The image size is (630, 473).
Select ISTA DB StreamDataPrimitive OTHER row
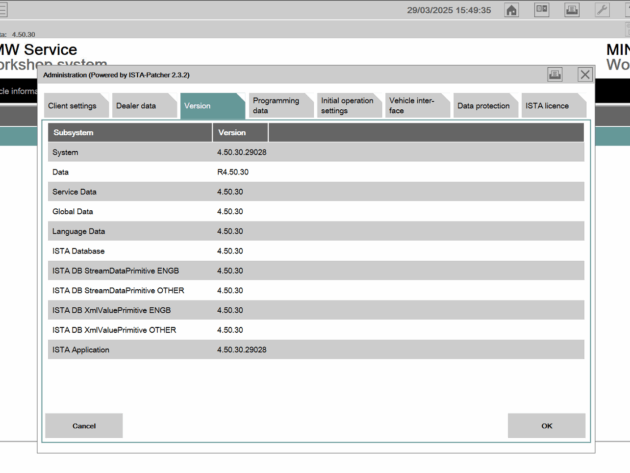pos(316,290)
